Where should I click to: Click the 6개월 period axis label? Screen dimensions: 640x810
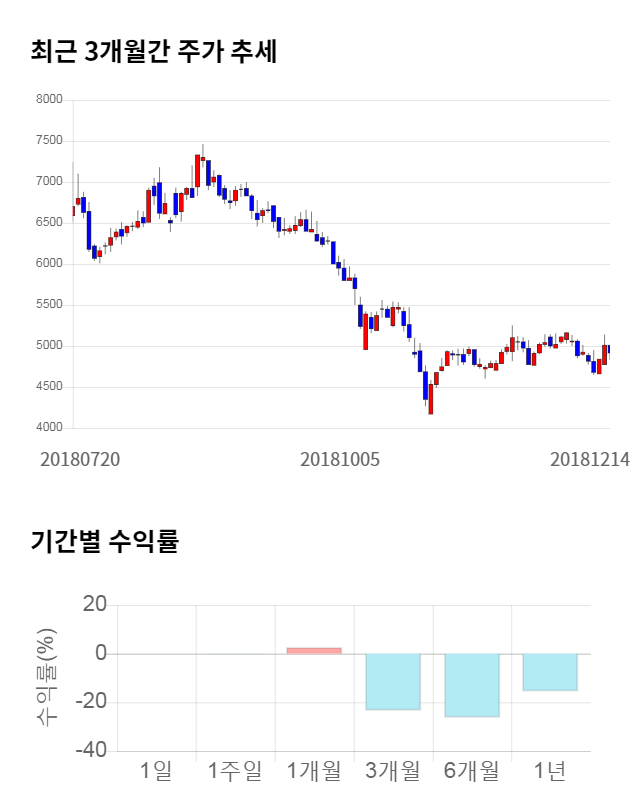(x=472, y=771)
